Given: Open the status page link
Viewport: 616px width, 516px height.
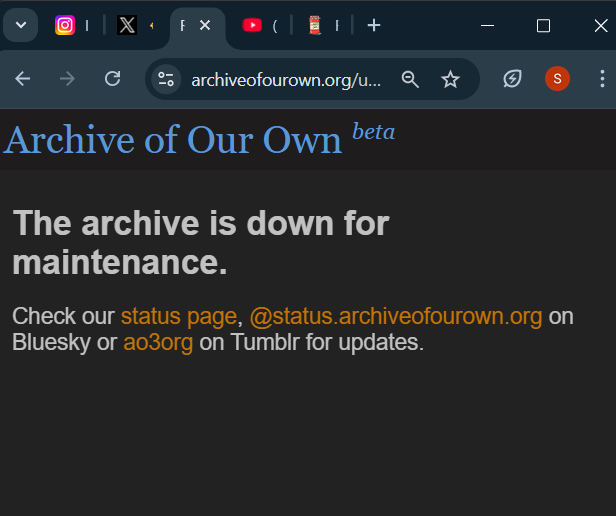Looking at the screenshot, I should pyautogui.click(x=179, y=316).
